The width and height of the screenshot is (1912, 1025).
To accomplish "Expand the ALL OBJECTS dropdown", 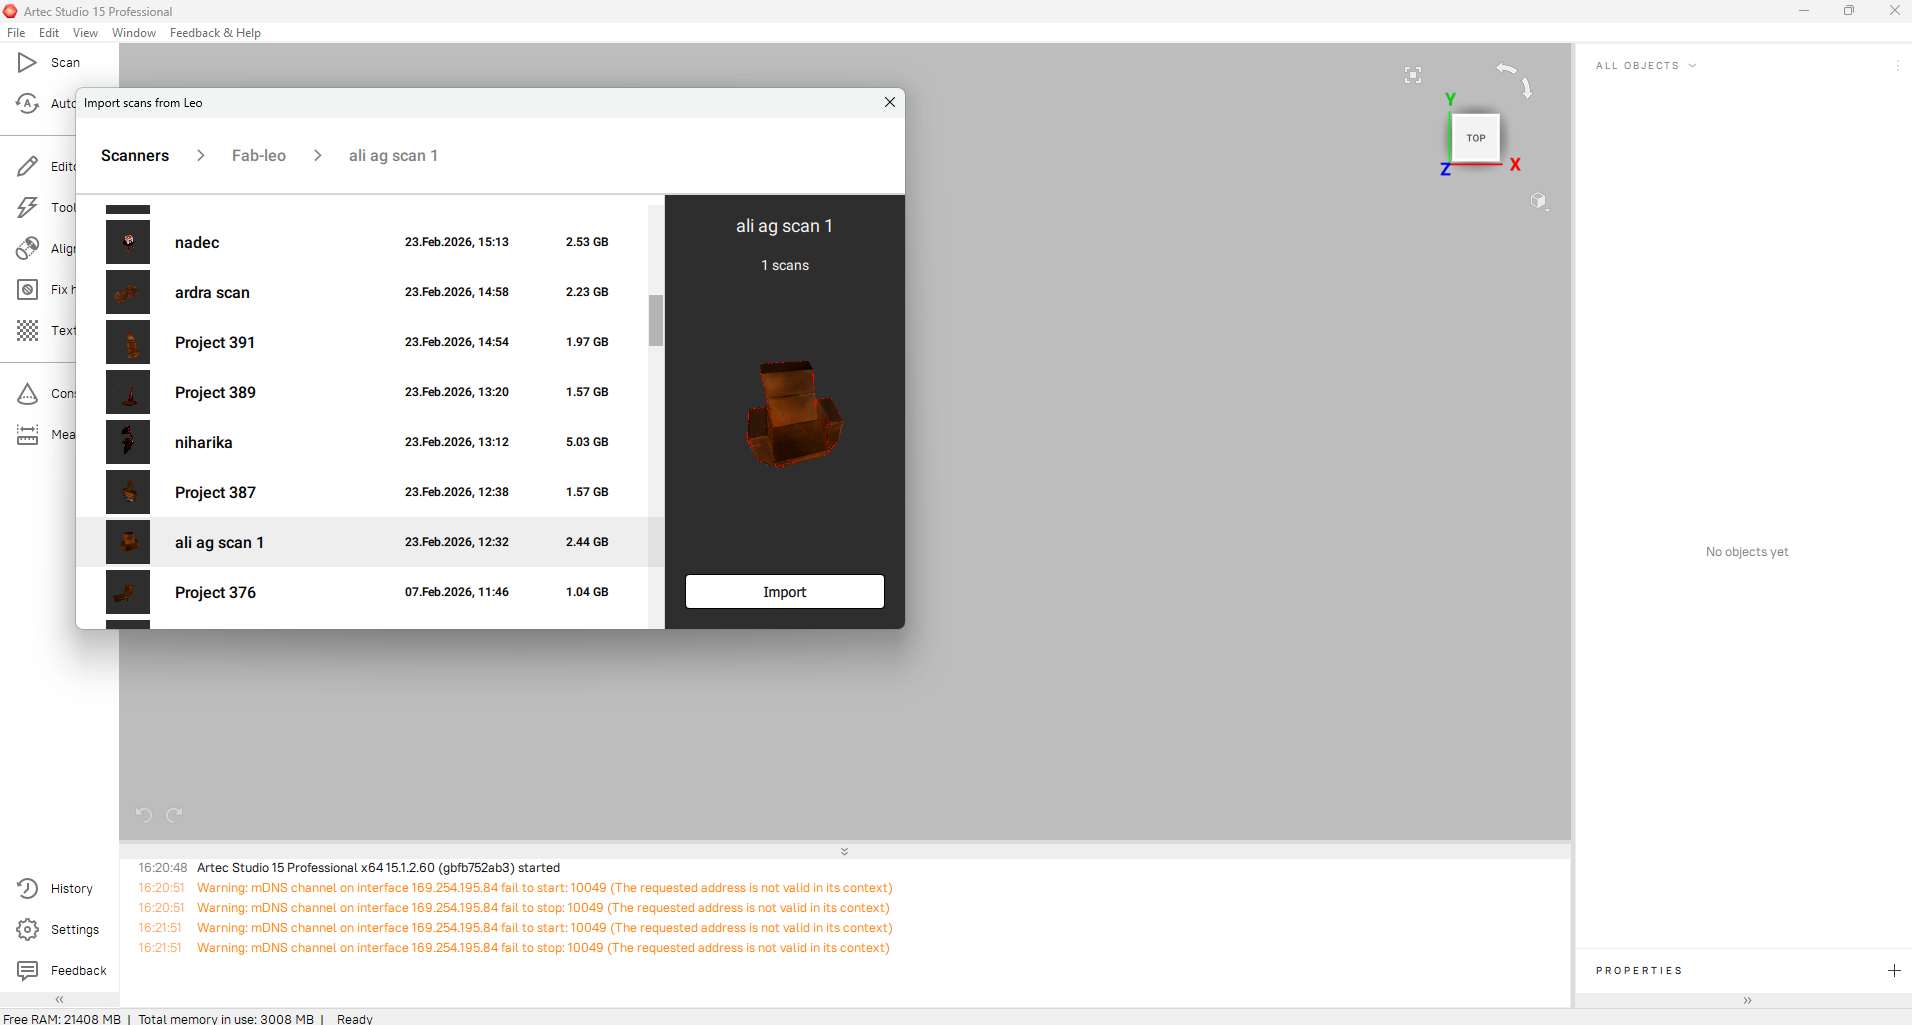I will click(x=1646, y=66).
